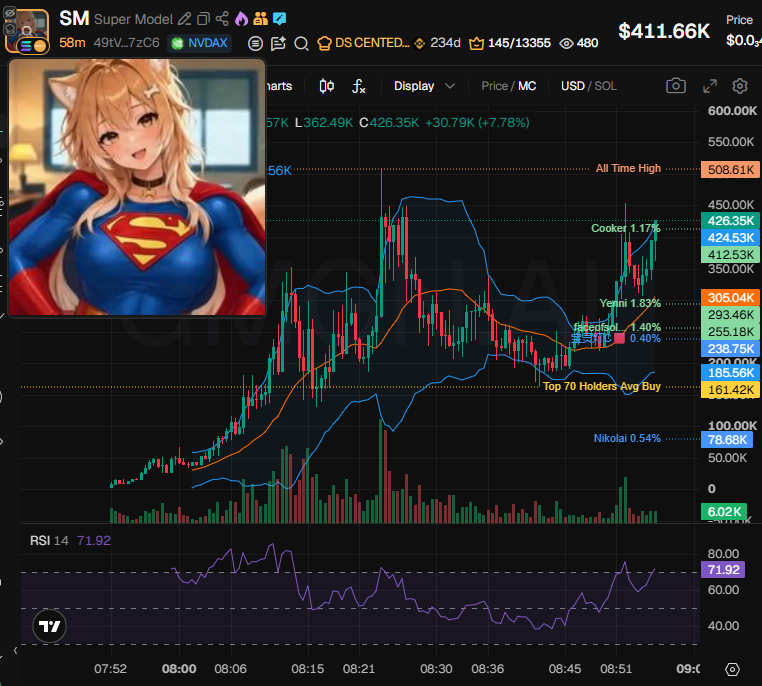Click the small token avatar thumbnail
This screenshot has height=686, width=762.
(27, 30)
